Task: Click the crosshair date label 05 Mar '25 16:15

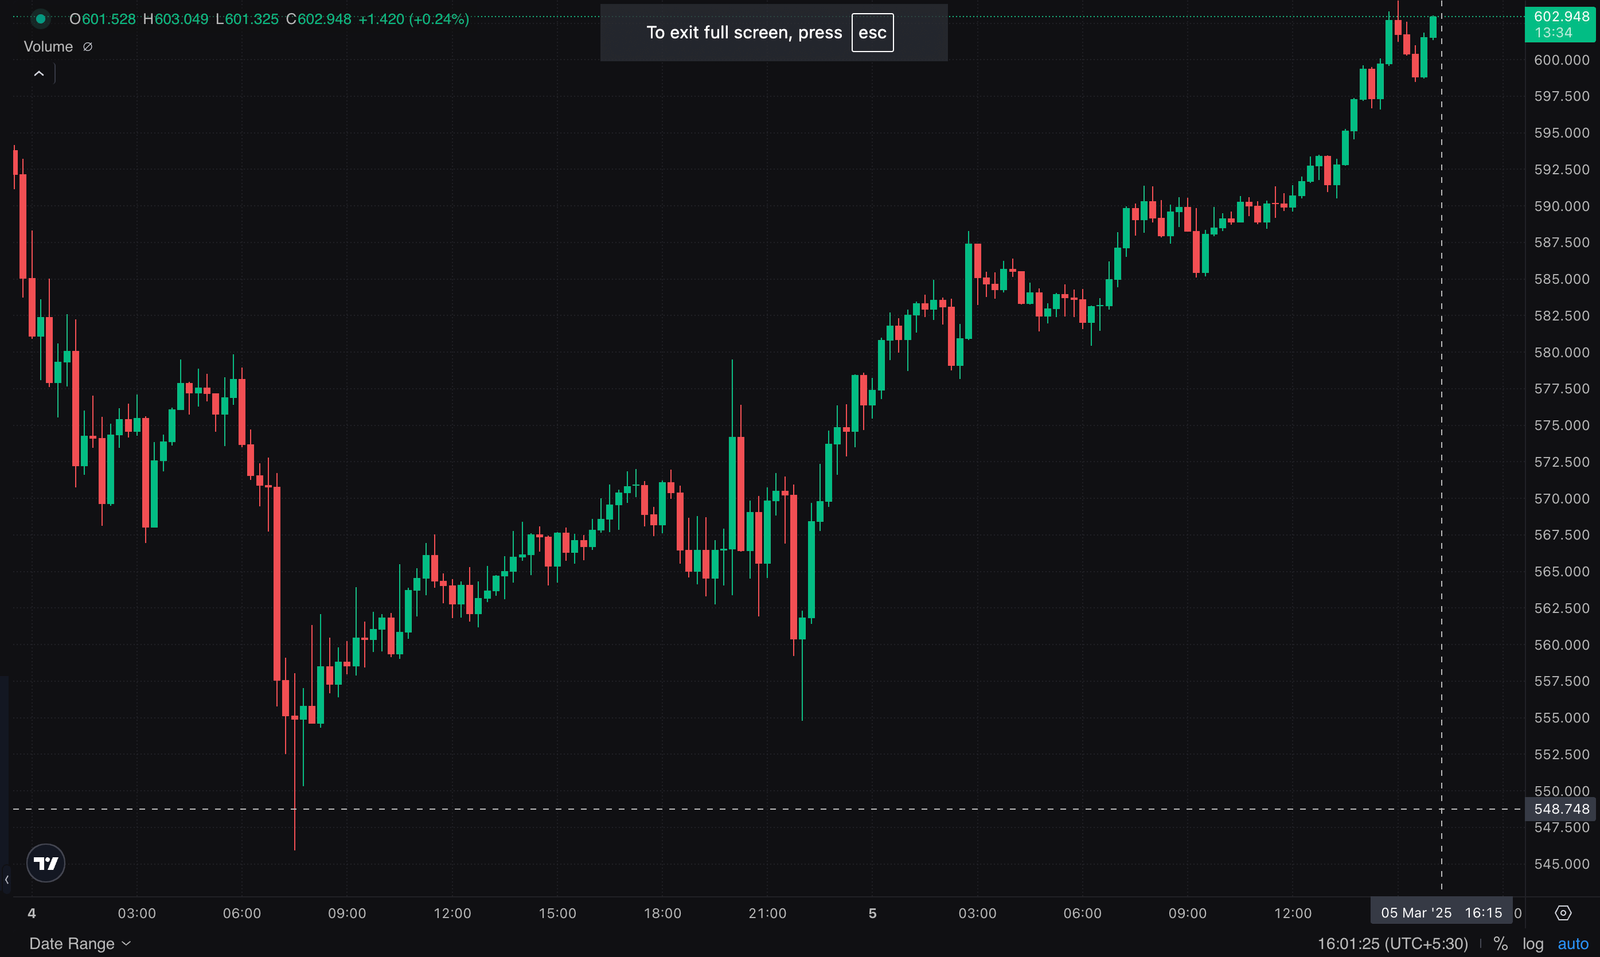Action: [1441, 913]
